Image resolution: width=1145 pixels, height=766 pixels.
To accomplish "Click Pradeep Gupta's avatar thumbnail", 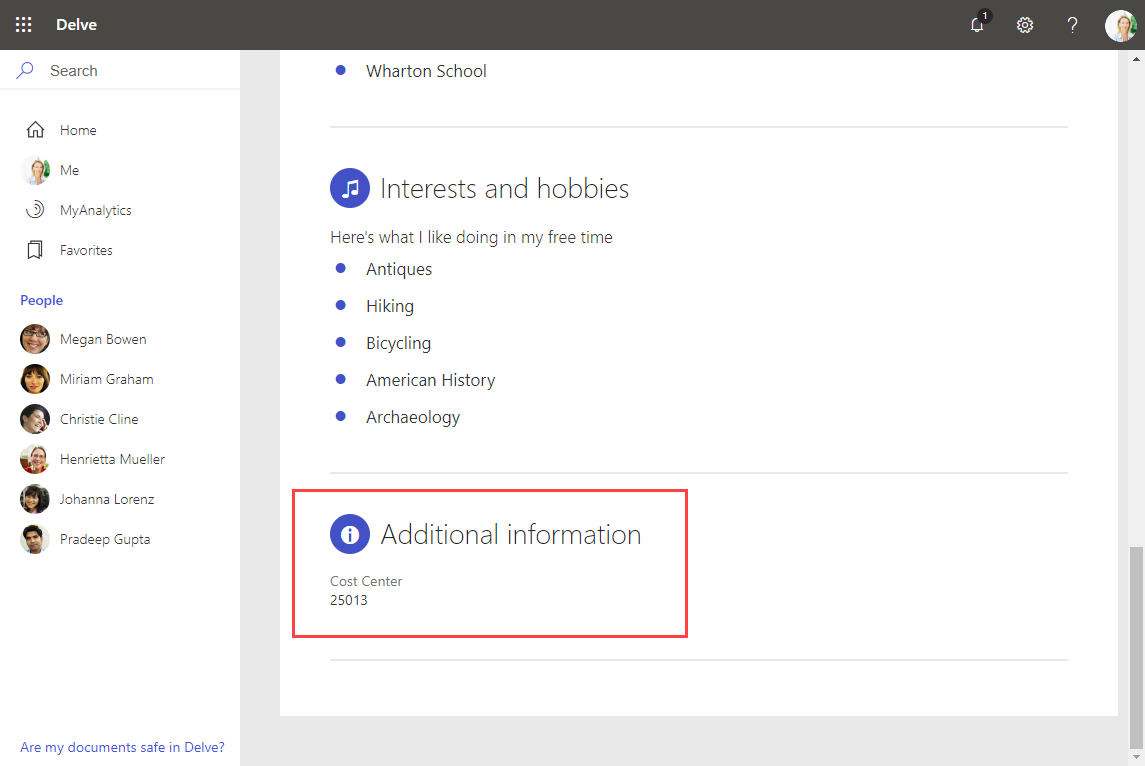I will pyautogui.click(x=35, y=539).
